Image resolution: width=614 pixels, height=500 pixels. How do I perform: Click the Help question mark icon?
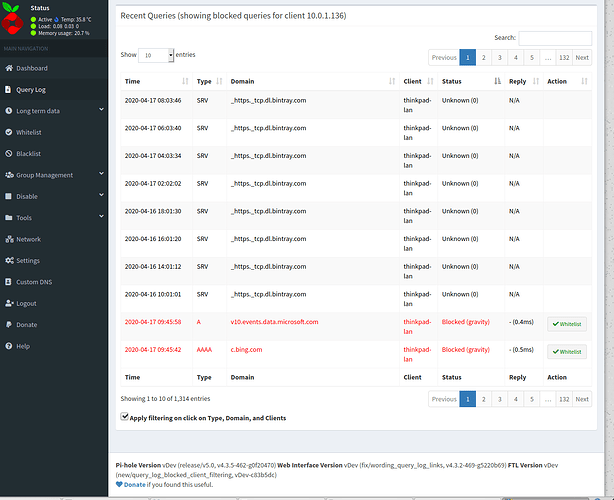9,346
